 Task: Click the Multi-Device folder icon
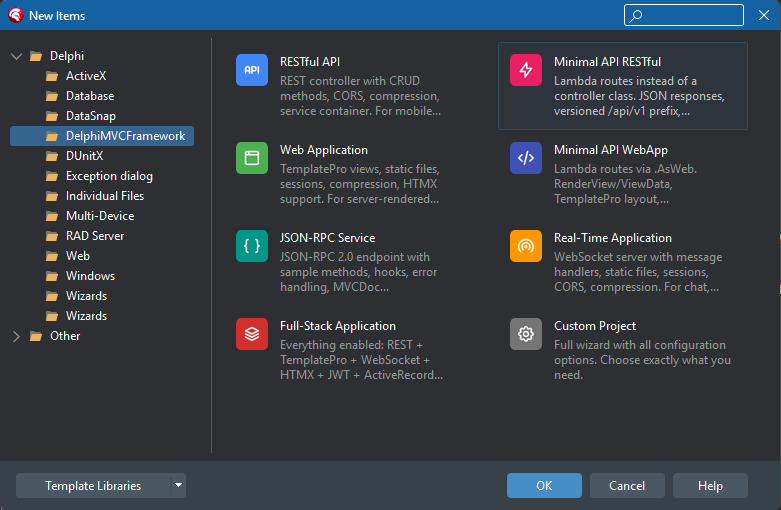[x=52, y=216]
